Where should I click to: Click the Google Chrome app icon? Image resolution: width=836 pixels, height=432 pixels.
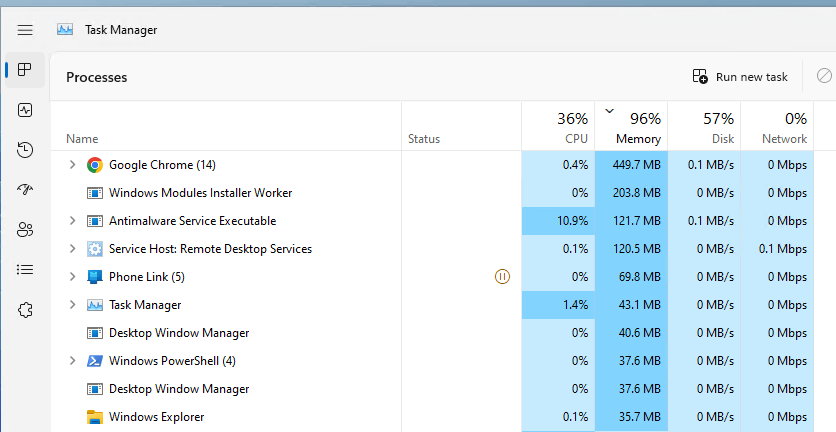pyautogui.click(x=95, y=165)
